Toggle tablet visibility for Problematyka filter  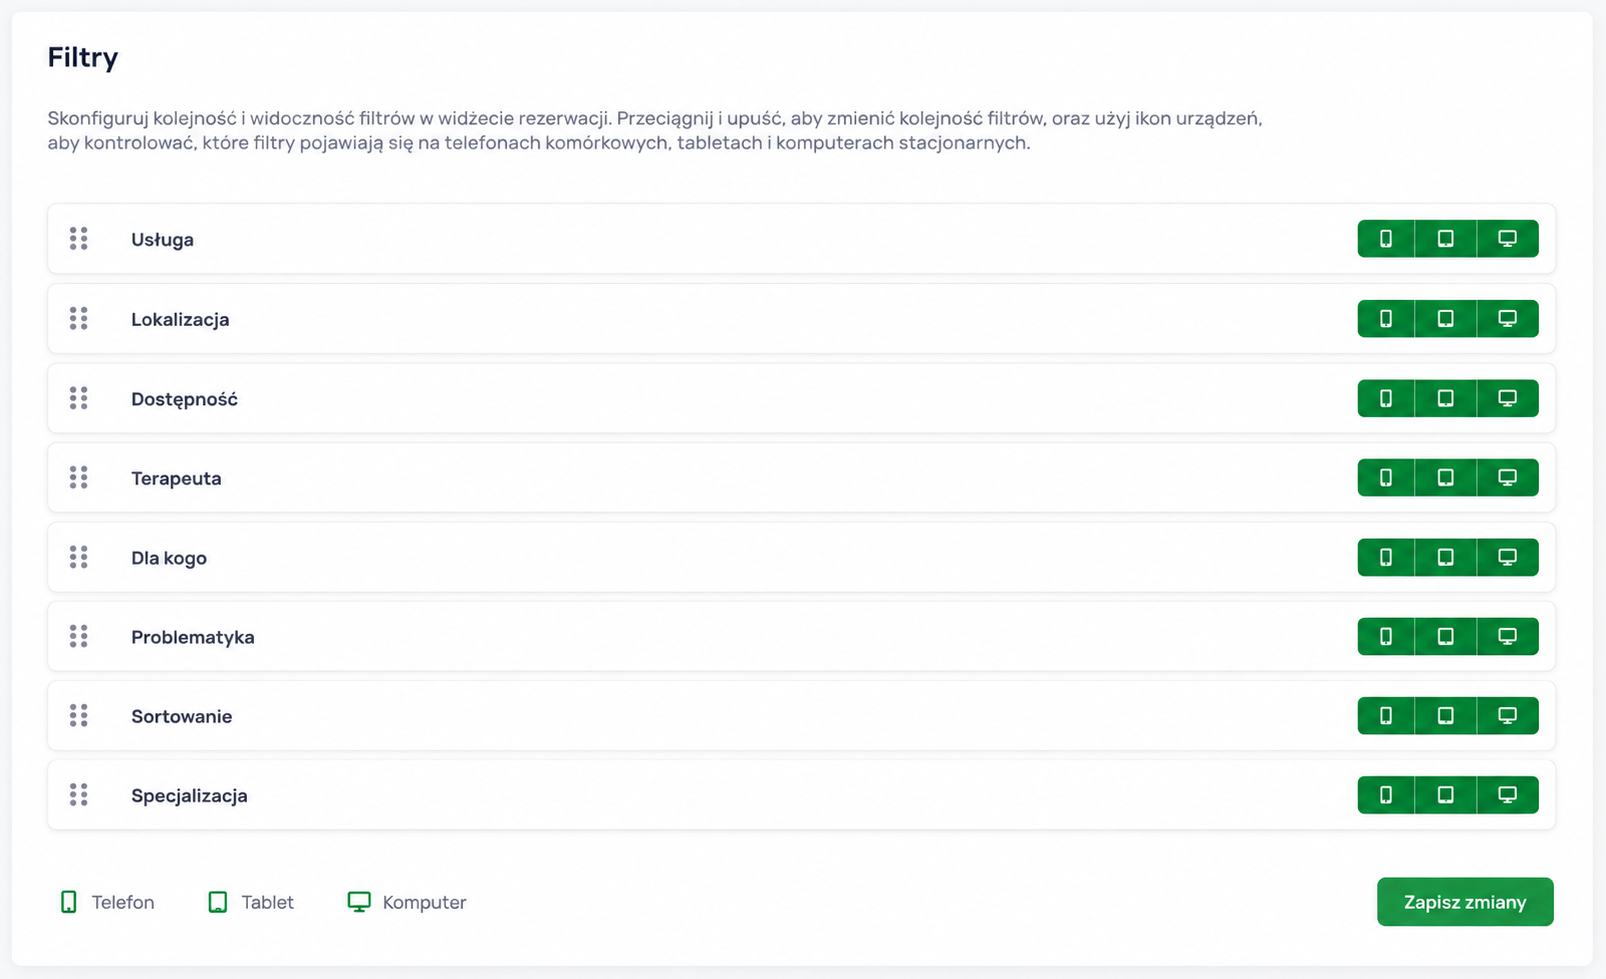tap(1446, 636)
